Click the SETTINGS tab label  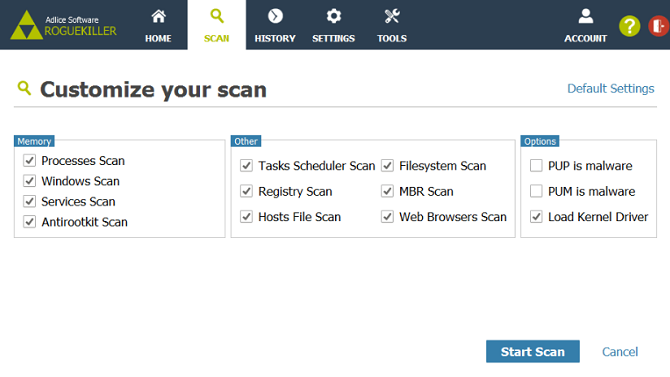tap(333, 38)
